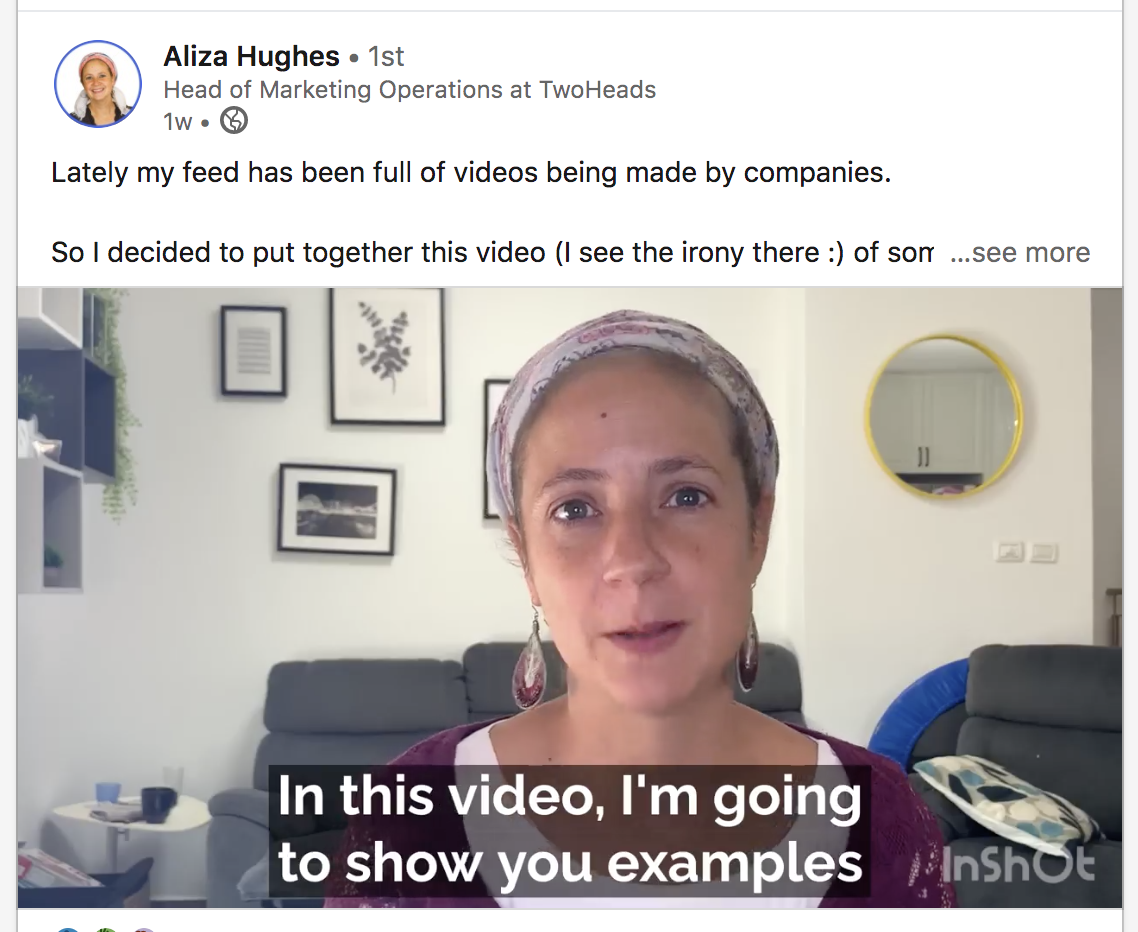Click the 1w post timestamp

point(178,121)
